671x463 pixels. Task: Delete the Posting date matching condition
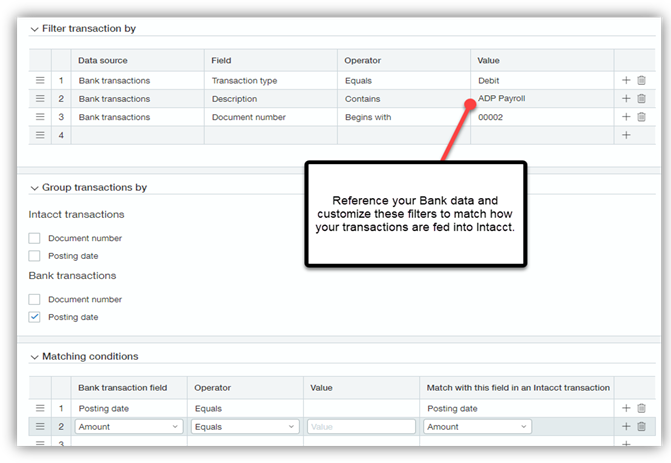click(x=641, y=408)
